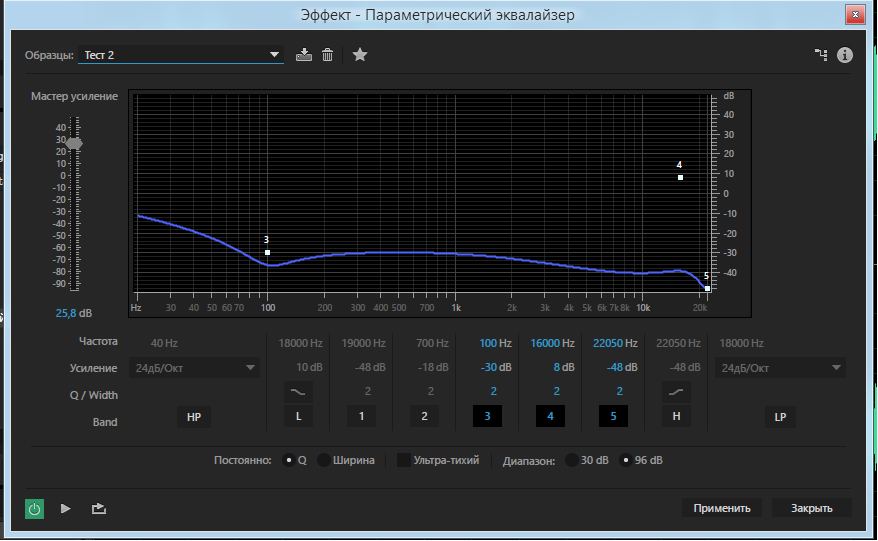Enable the Ультра-тихий checkbox
This screenshot has width=878, height=541.
pyautogui.click(x=403, y=461)
